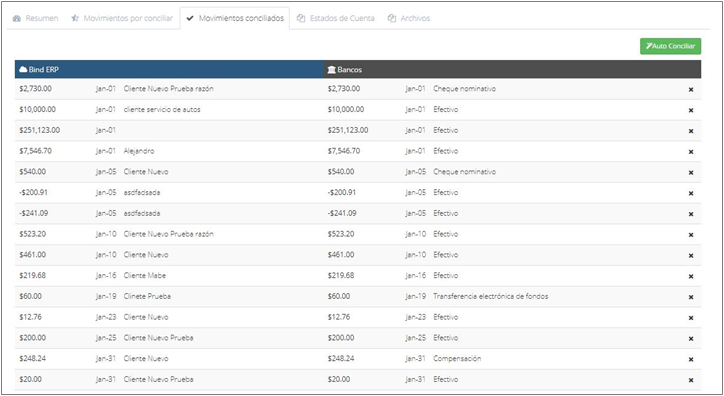This screenshot has height=396, width=724.
Task: Select the Bind ERP column header
Action: (169, 69)
